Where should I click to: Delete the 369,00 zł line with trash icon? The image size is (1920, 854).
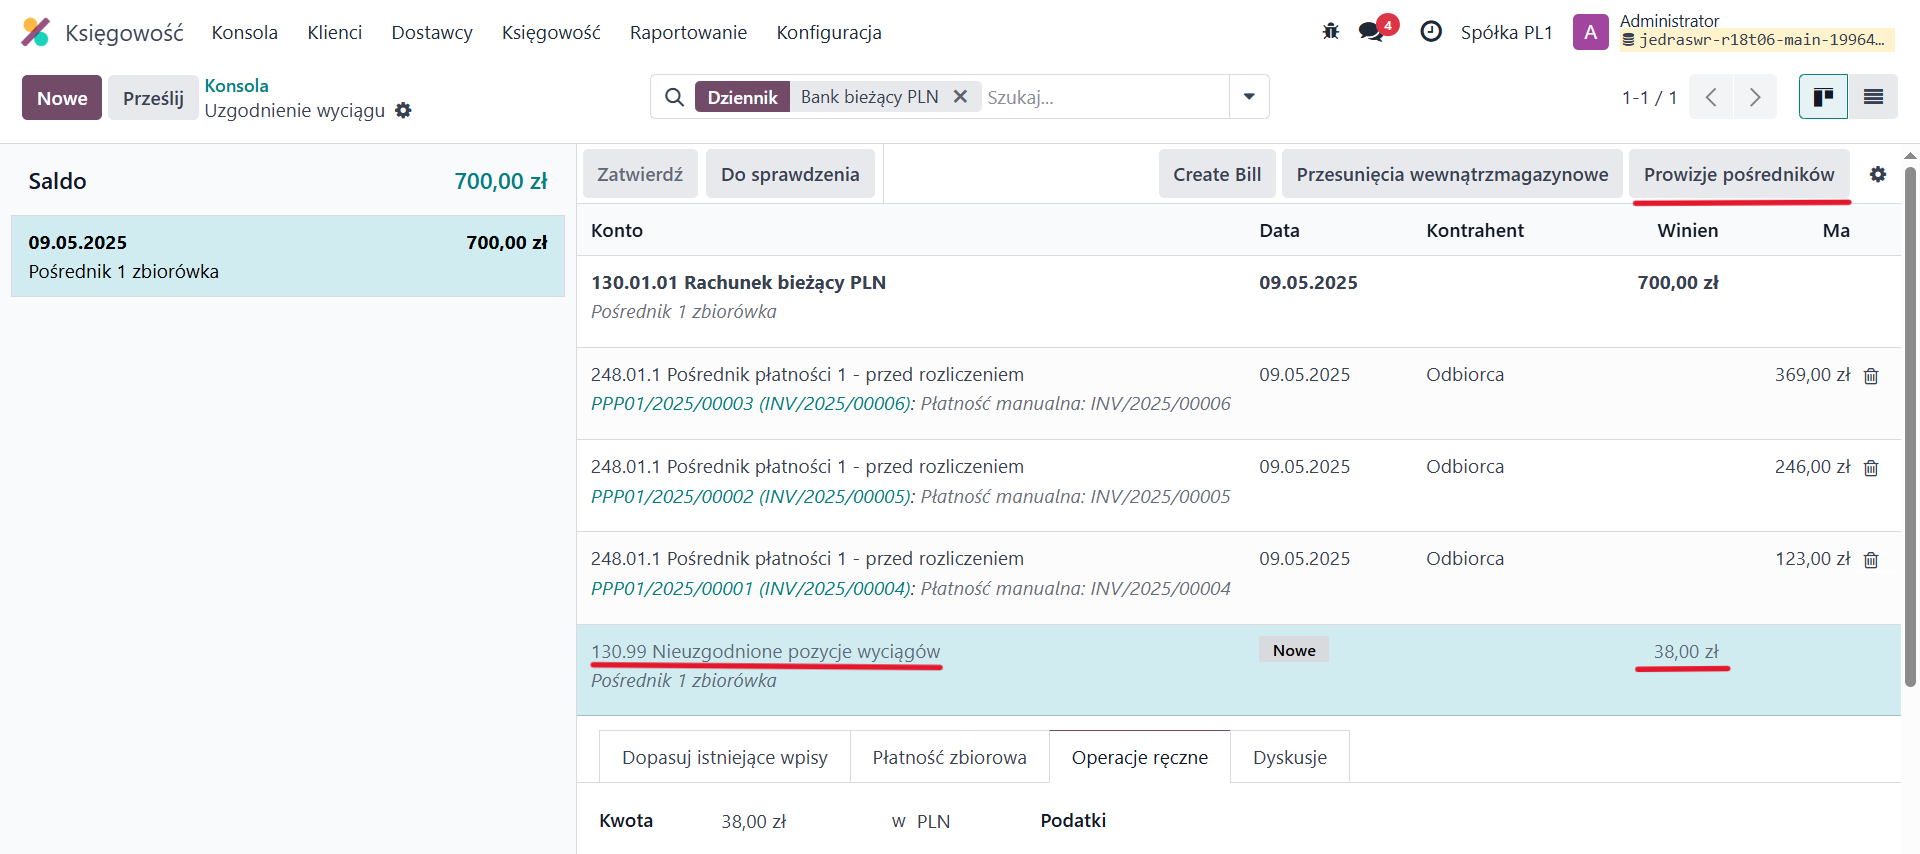click(1871, 376)
